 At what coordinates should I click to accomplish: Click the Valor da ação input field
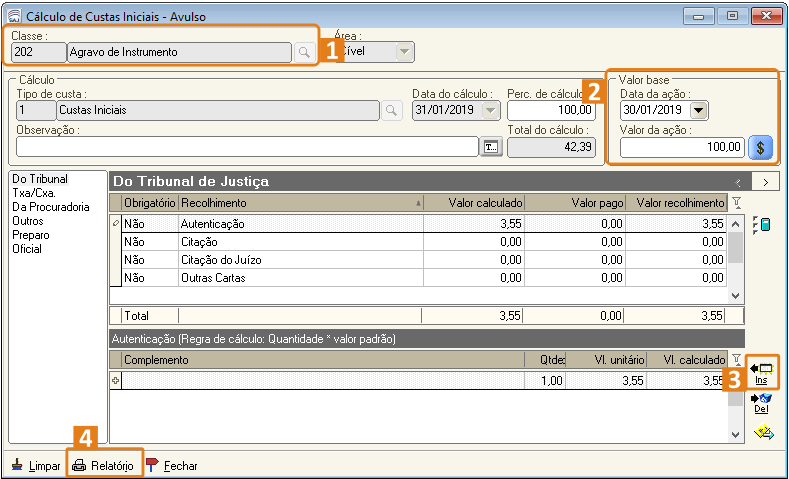pos(682,147)
